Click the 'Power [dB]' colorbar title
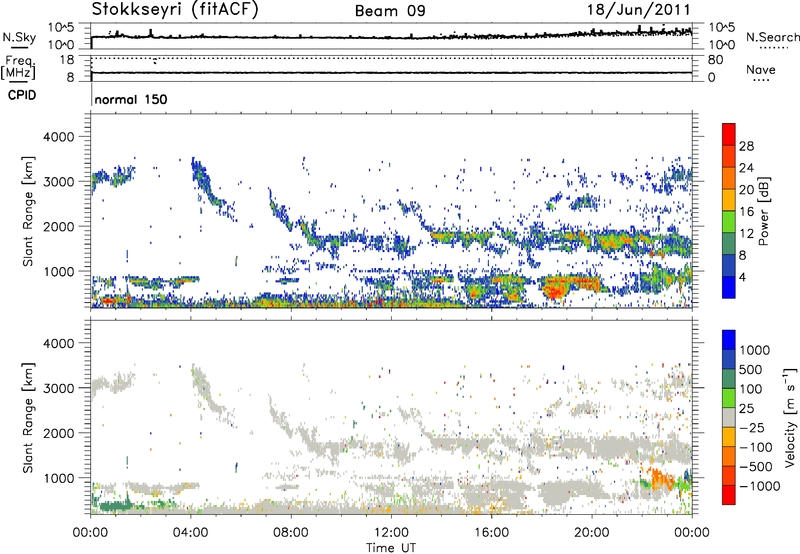800x554 pixels. 763,211
